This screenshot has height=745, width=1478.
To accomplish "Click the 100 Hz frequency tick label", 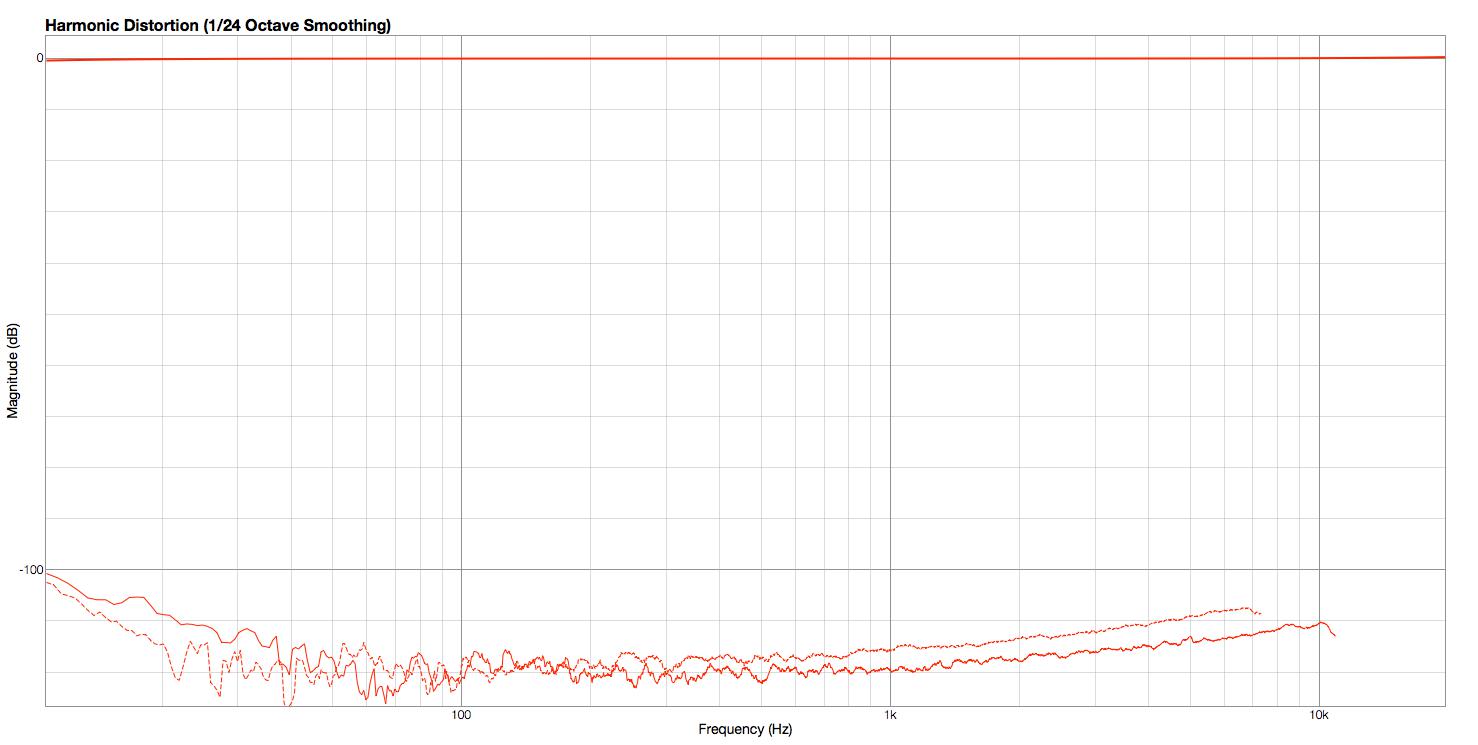I will click(461, 715).
